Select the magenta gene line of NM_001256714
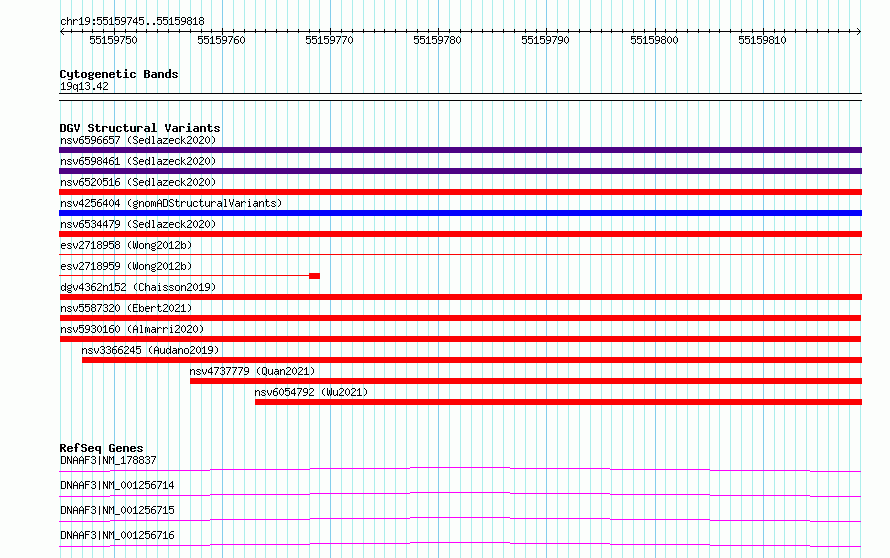The width and height of the screenshot is (890, 558). pyautogui.click(x=460, y=494)
